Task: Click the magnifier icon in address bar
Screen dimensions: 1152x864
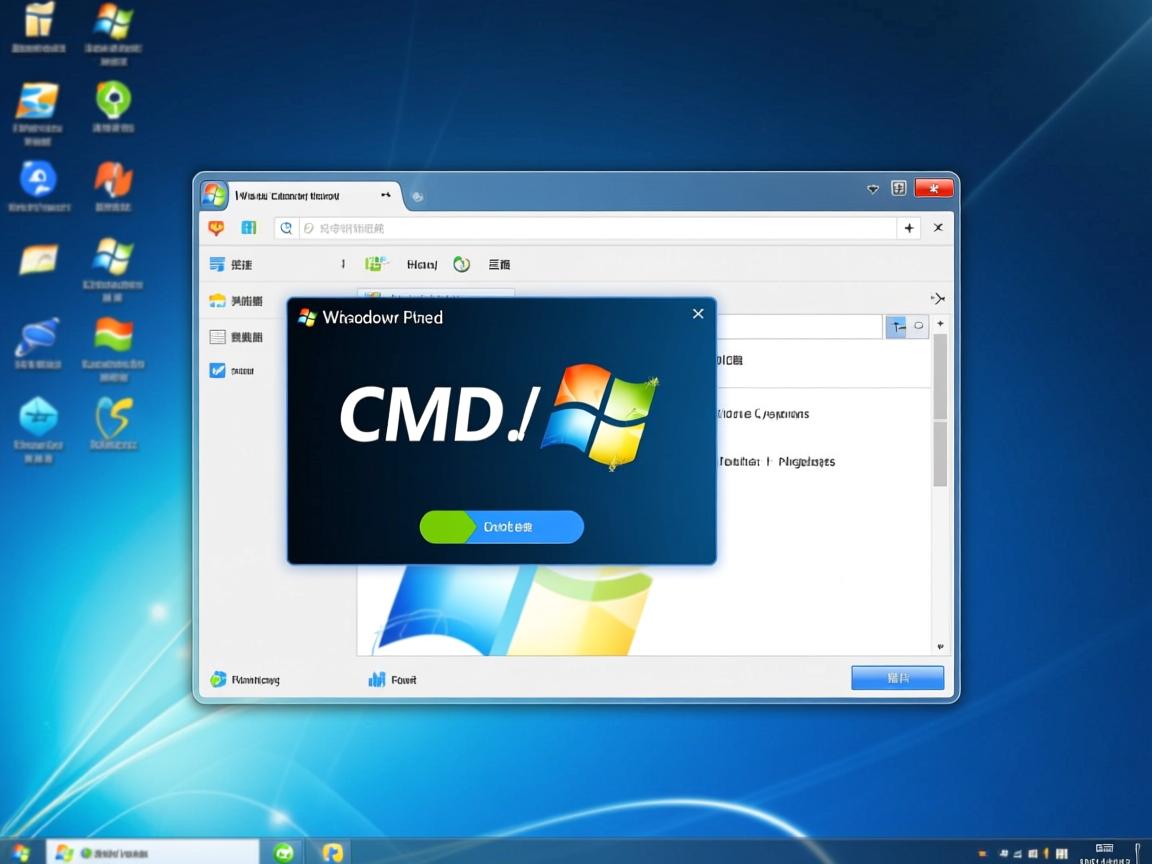Action: coord(286,228)
